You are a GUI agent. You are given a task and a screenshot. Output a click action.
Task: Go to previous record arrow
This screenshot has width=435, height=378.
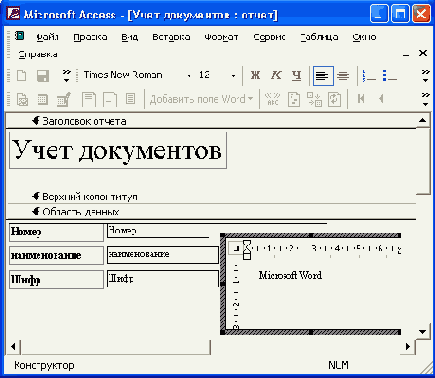pyautogui.click(x=381, y=99)
